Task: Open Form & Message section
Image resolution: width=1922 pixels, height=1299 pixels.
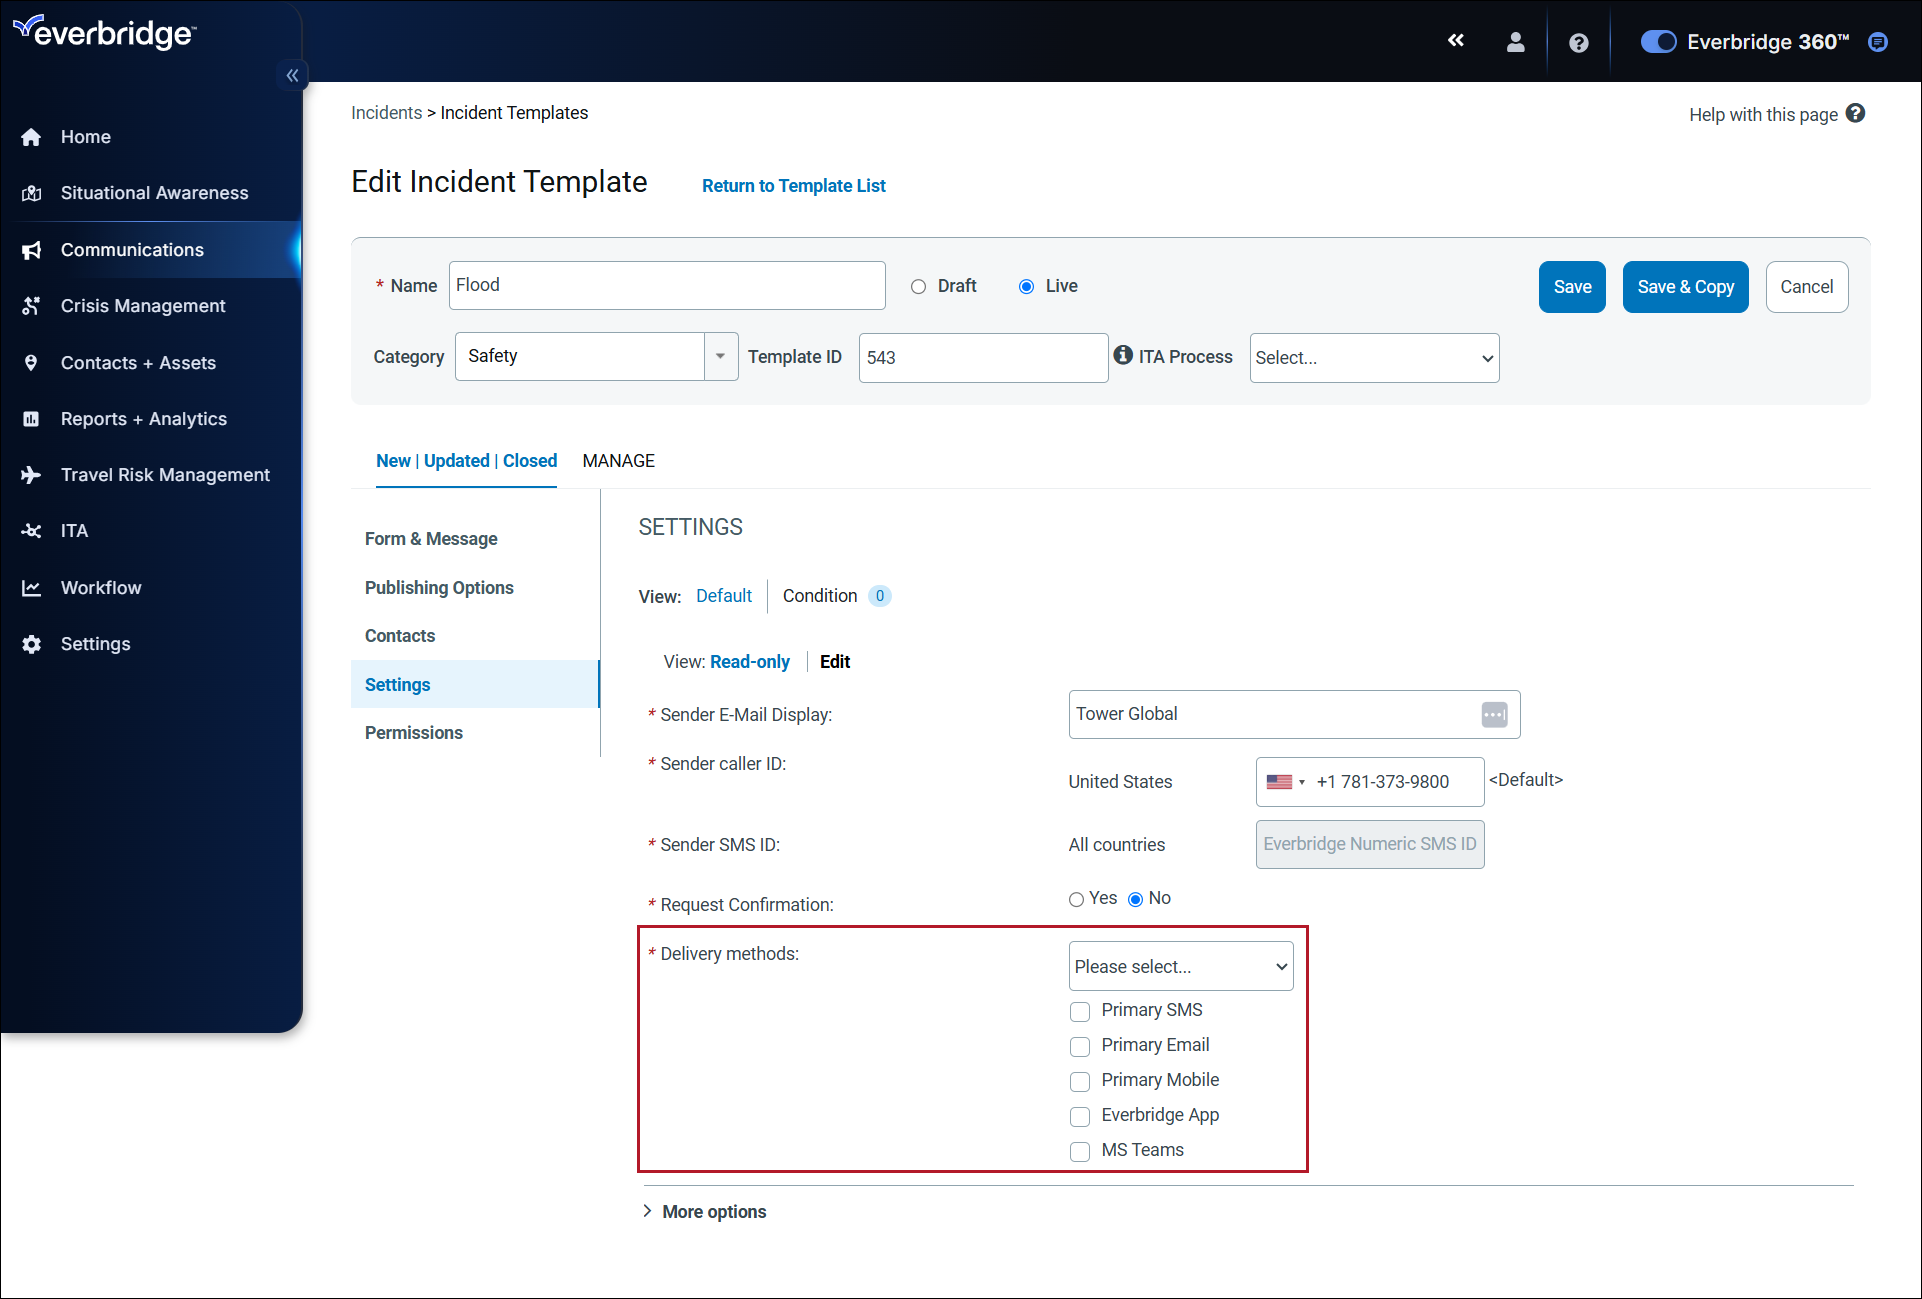Action: pyautogui.click(x=431, y=539)
